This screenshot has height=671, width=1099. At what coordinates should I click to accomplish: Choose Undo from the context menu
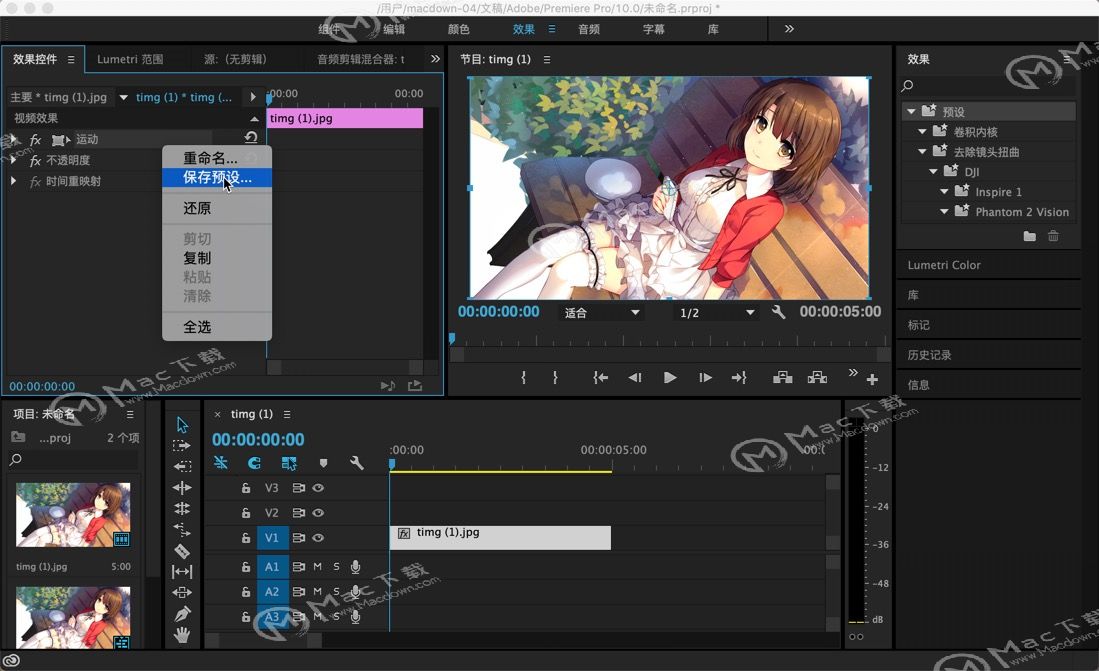pos(217,208)
